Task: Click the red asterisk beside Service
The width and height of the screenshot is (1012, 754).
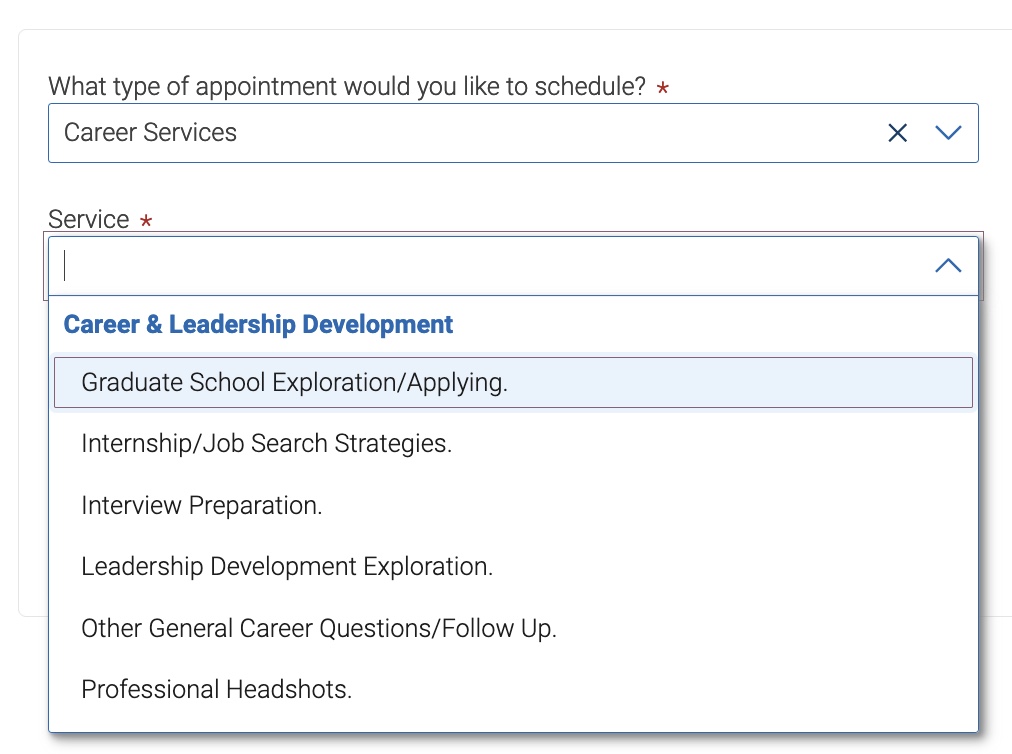Action: [x=147, y=221]
